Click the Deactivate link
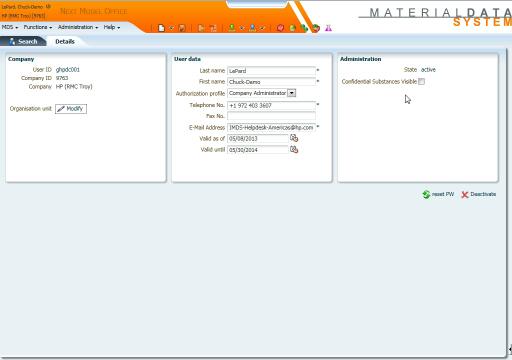Image resolution: width=512 pixels, height=360 pixels. 483,194
